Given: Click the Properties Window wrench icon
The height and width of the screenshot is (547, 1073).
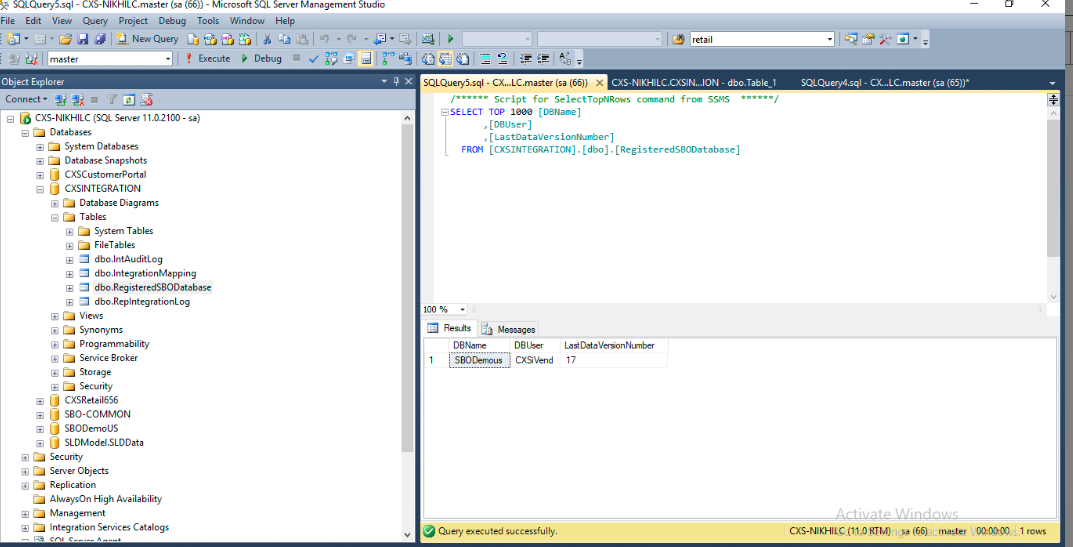Looking at the screenshot, I should (868, 39).
